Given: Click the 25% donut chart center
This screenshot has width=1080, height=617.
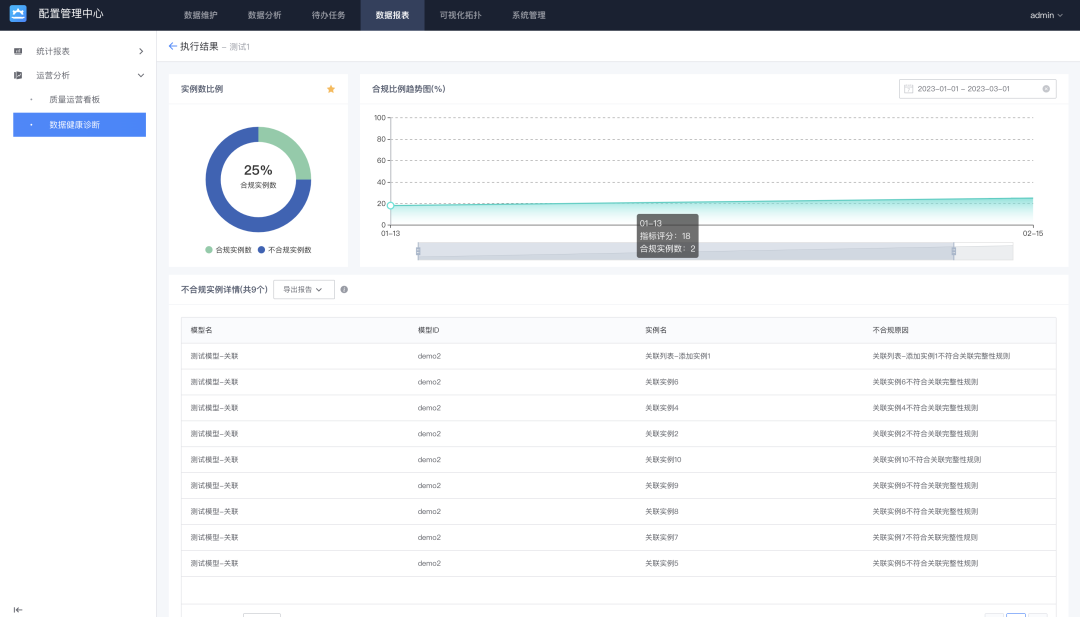Looking at the screenshot, I should 258,179.
